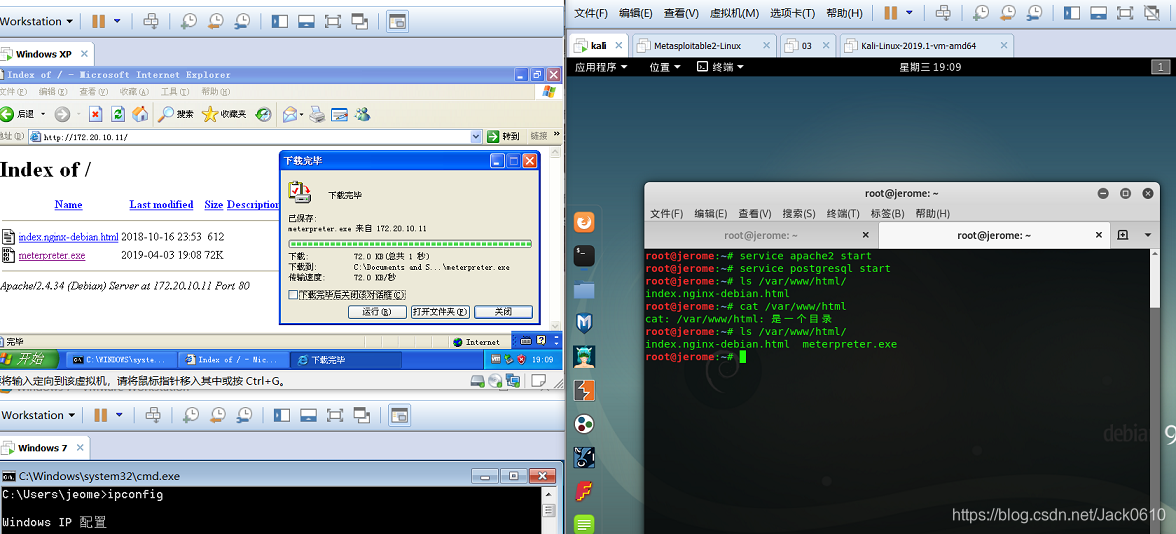Click XP 开始 Start button
Image resolution: width=1176 pixels, height=534 pixels.
tap(30, 359)
